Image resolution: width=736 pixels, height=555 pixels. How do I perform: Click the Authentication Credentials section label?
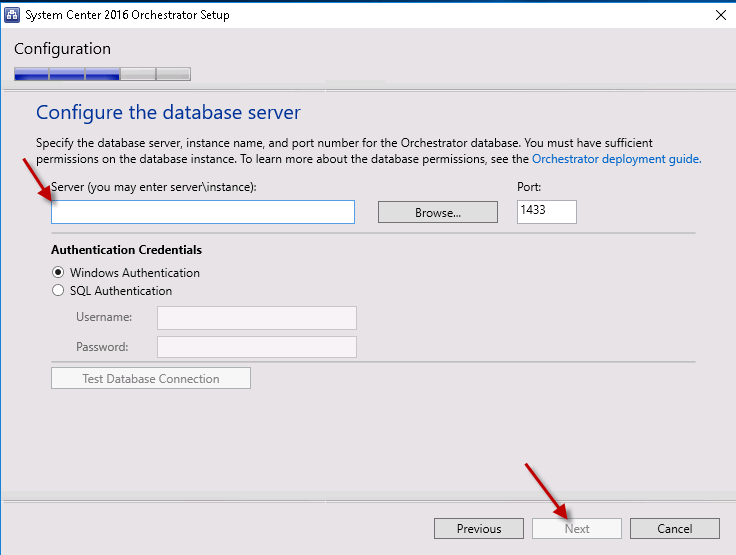click(126, 250)
